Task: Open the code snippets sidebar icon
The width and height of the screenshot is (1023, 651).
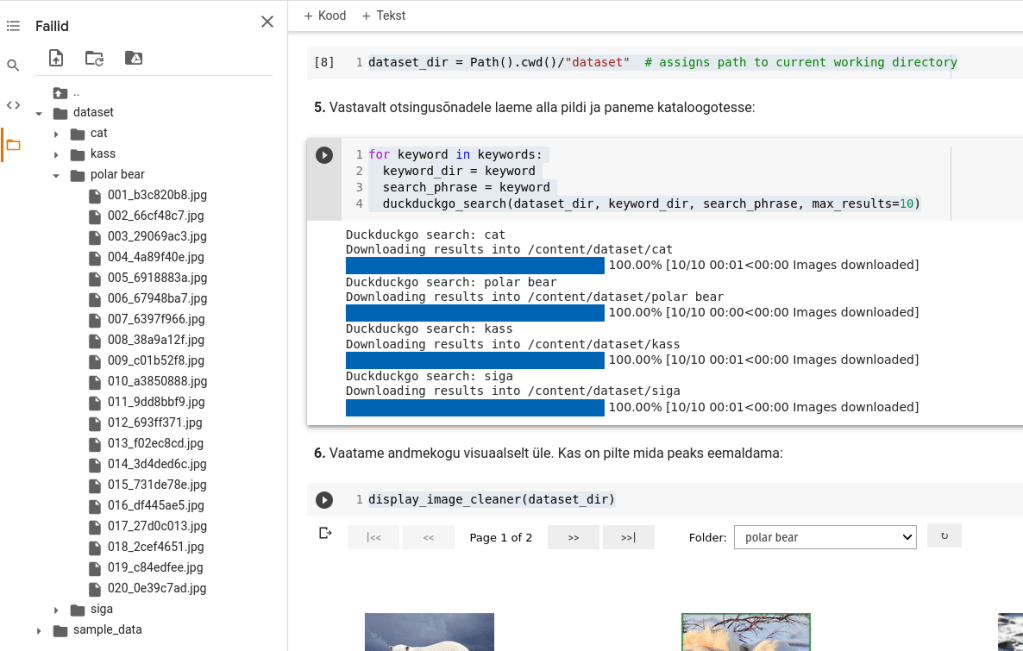Action: pos(13,105)
